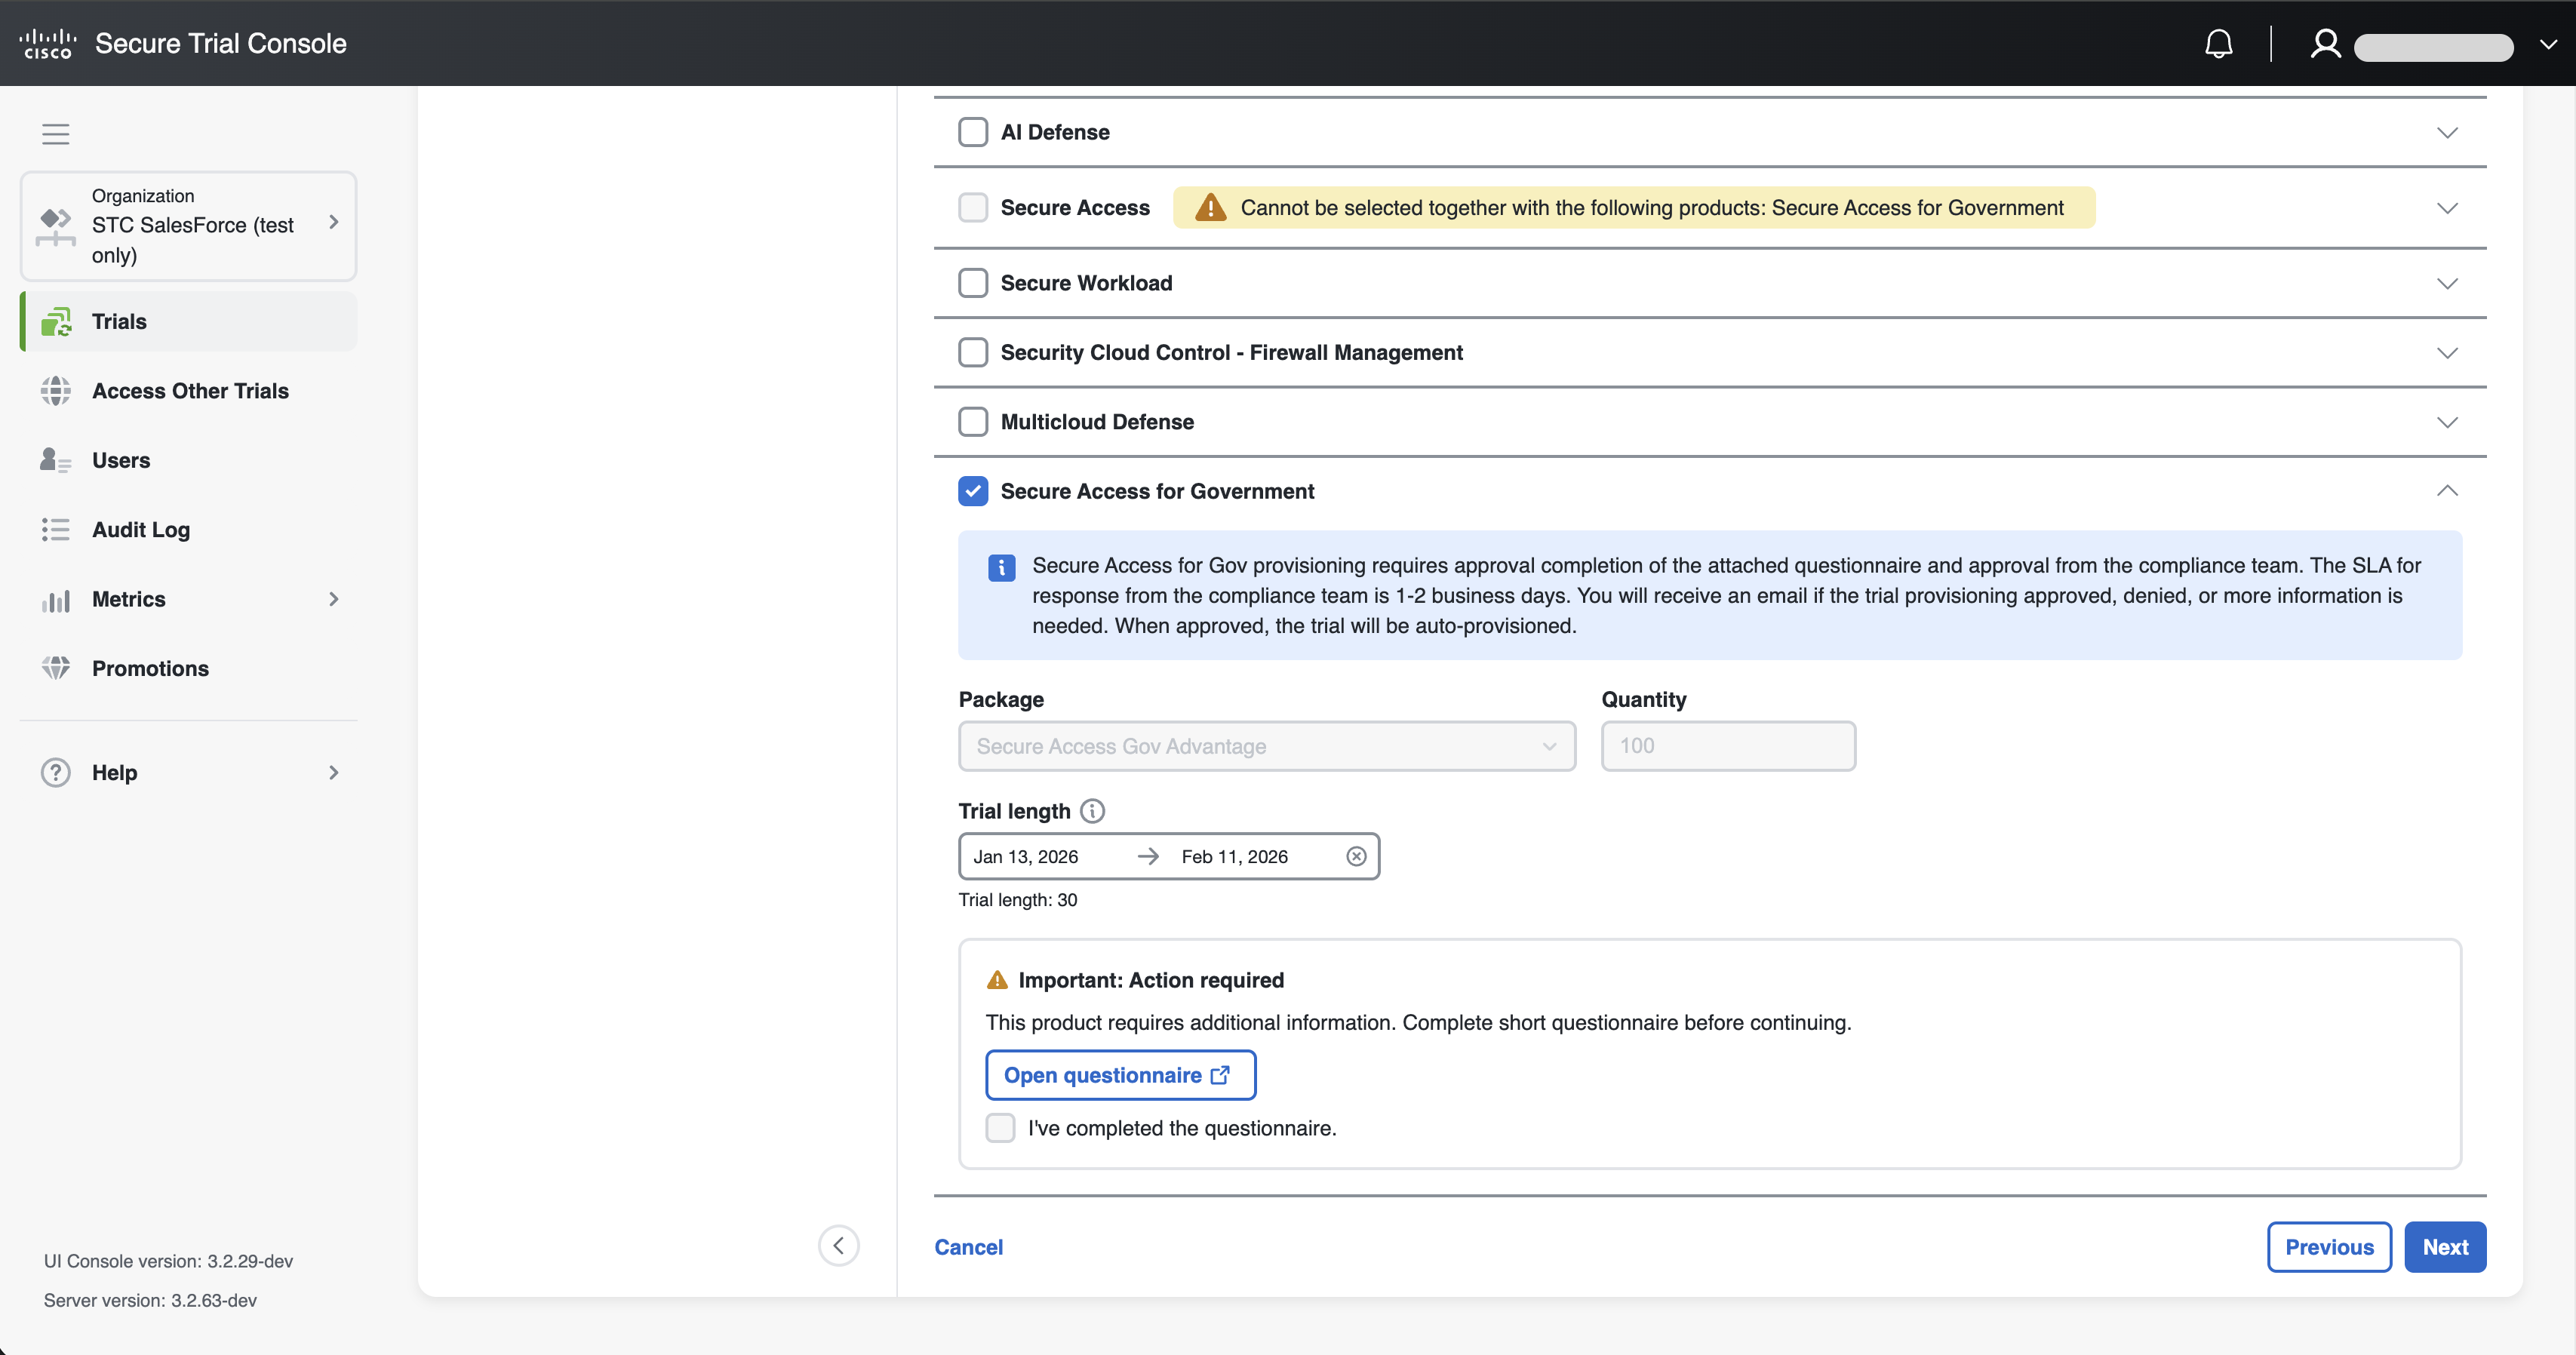Click the Trial length info icon
Viewport: 2576px width, 1355px height.
point(1093,811)
